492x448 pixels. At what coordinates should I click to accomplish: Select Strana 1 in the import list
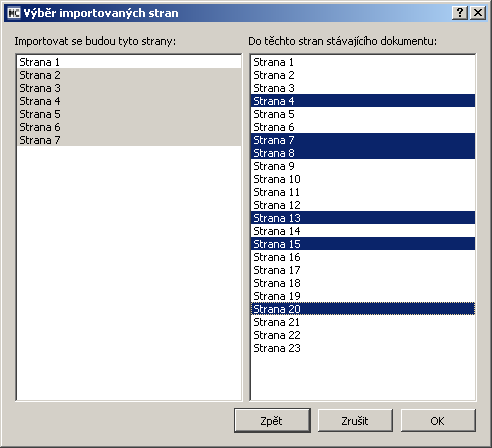pos(129,62)
